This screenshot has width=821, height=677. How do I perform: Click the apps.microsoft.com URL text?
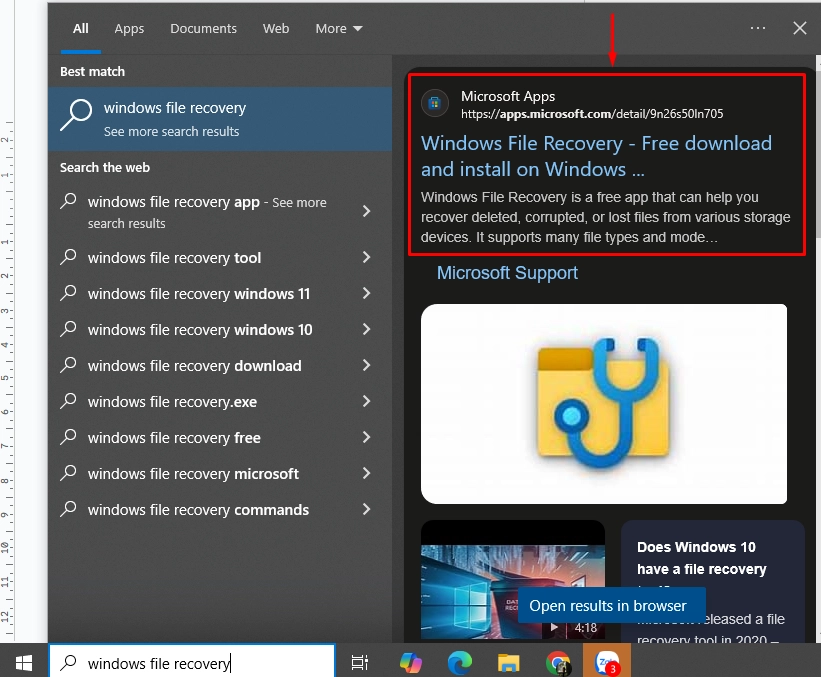pos(592,114)
